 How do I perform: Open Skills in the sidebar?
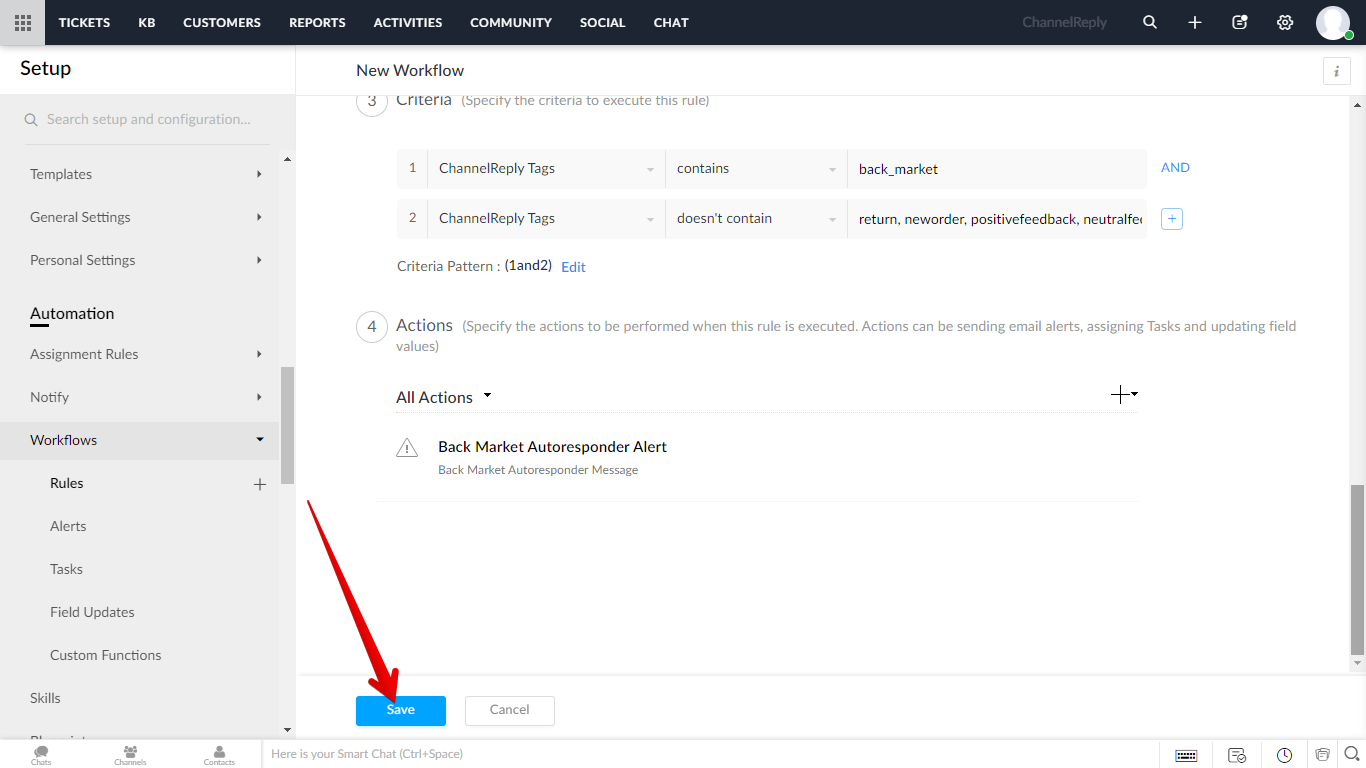tap(45, 698)
